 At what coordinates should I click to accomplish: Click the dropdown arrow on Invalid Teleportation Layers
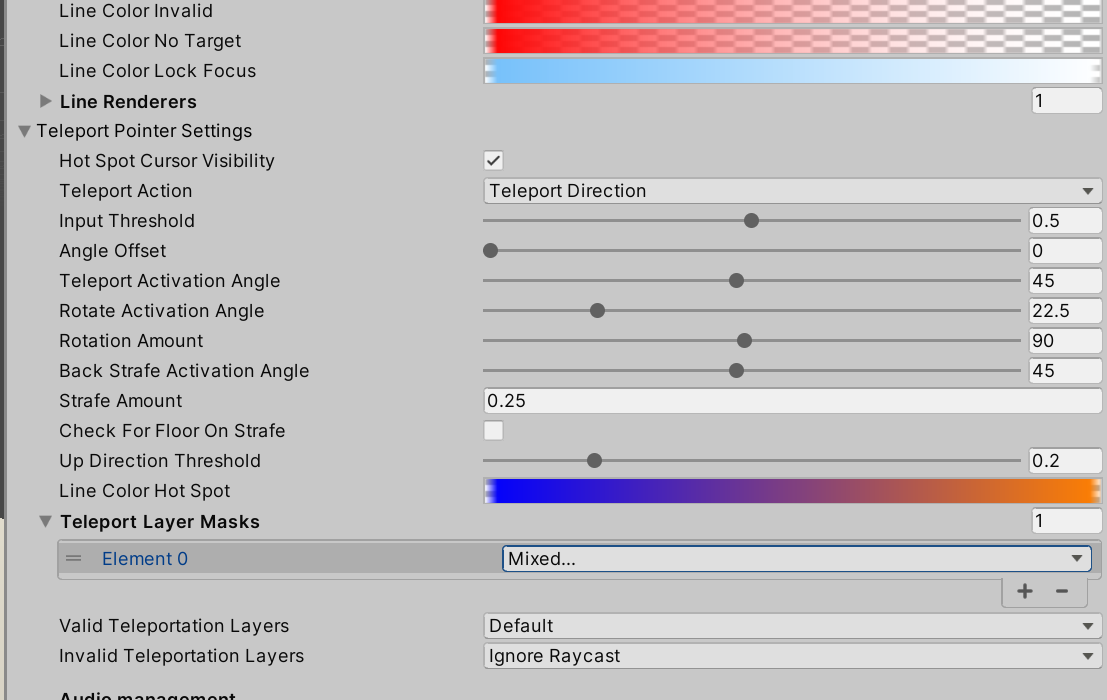1088,656
